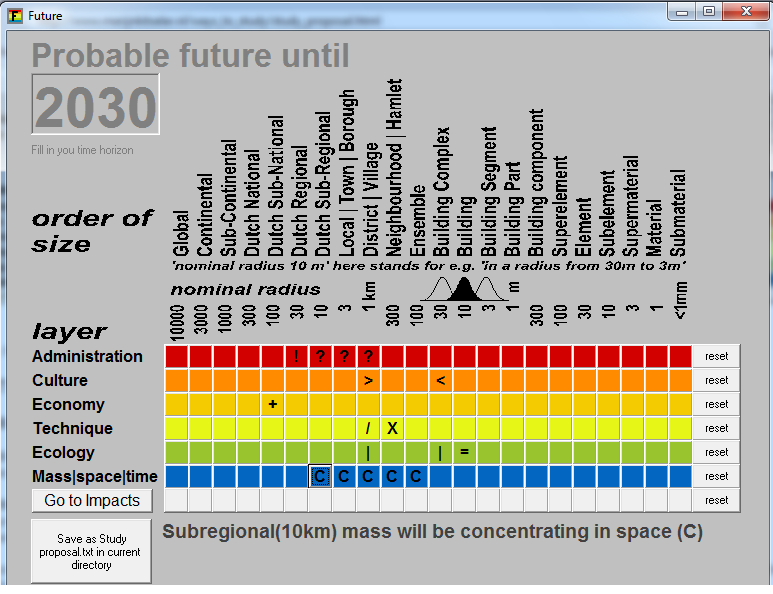Image resolution: width=773 pixels, height=594 pixels.
Task: Click the '>' cell in the Culture row
Action: point(368,380)
